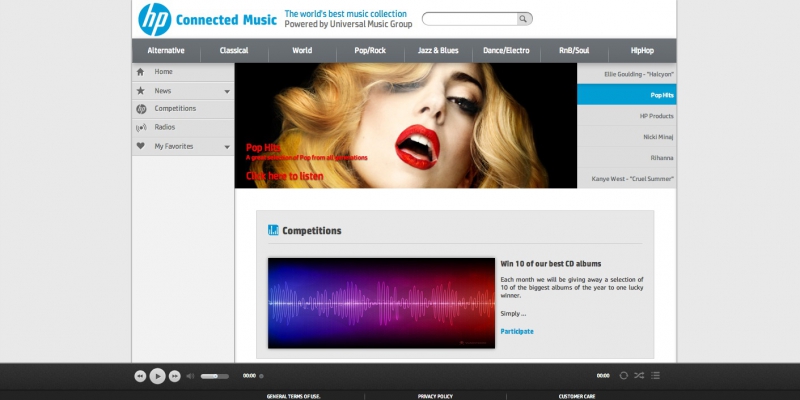
Task: Open My Favorites in sidebar
Action: pyautogui.click(x=183, y=146)
